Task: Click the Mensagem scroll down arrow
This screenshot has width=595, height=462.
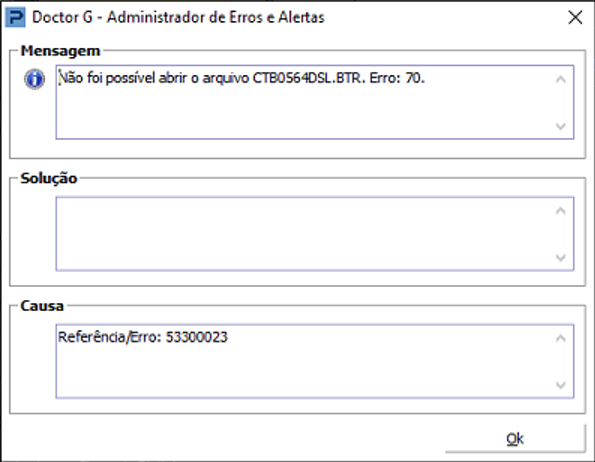Action: 560,126
